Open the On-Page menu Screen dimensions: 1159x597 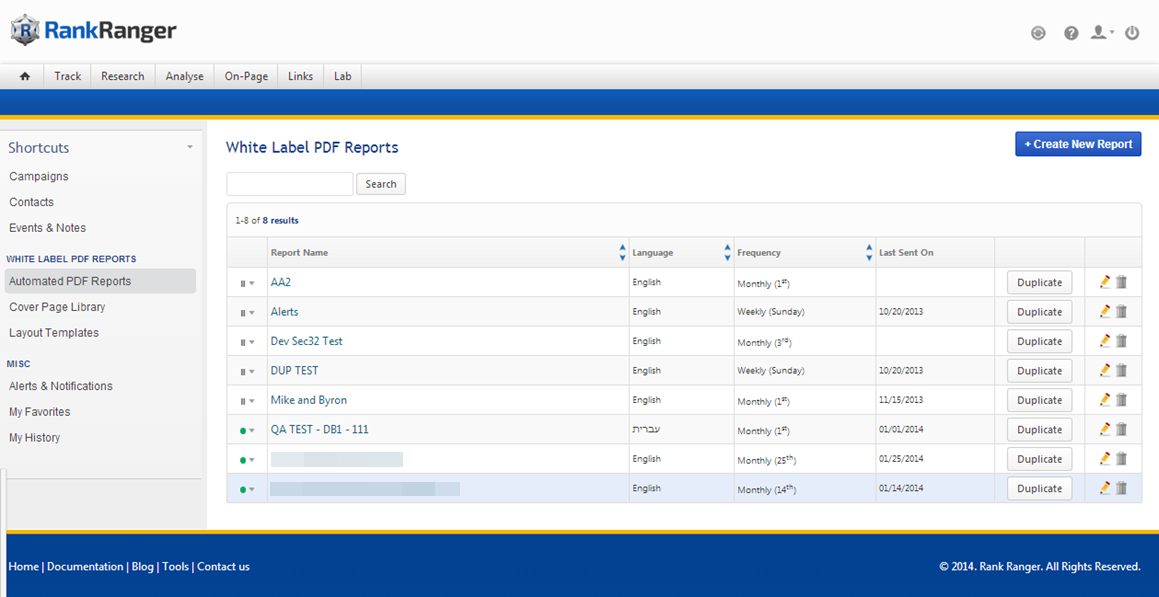(246, 76)
